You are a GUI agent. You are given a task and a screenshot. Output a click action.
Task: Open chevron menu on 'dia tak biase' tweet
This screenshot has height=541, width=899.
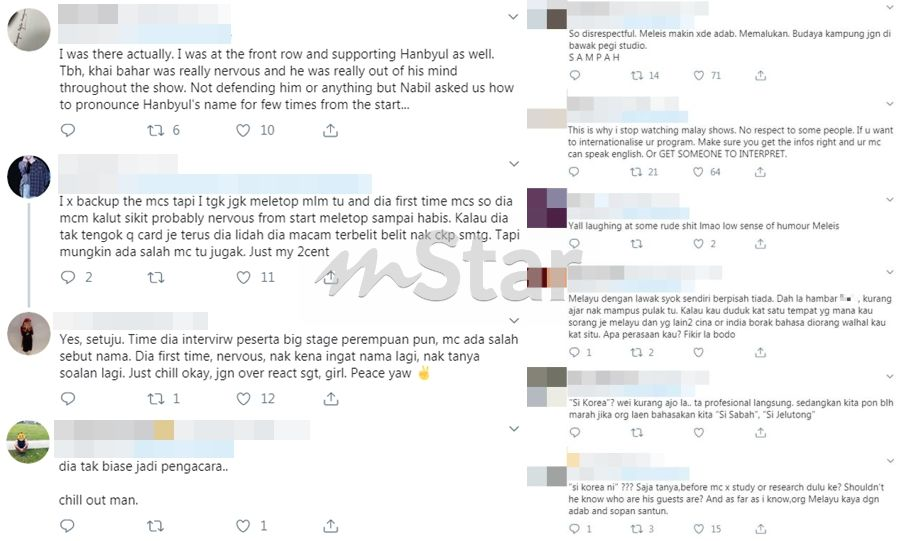514,429
